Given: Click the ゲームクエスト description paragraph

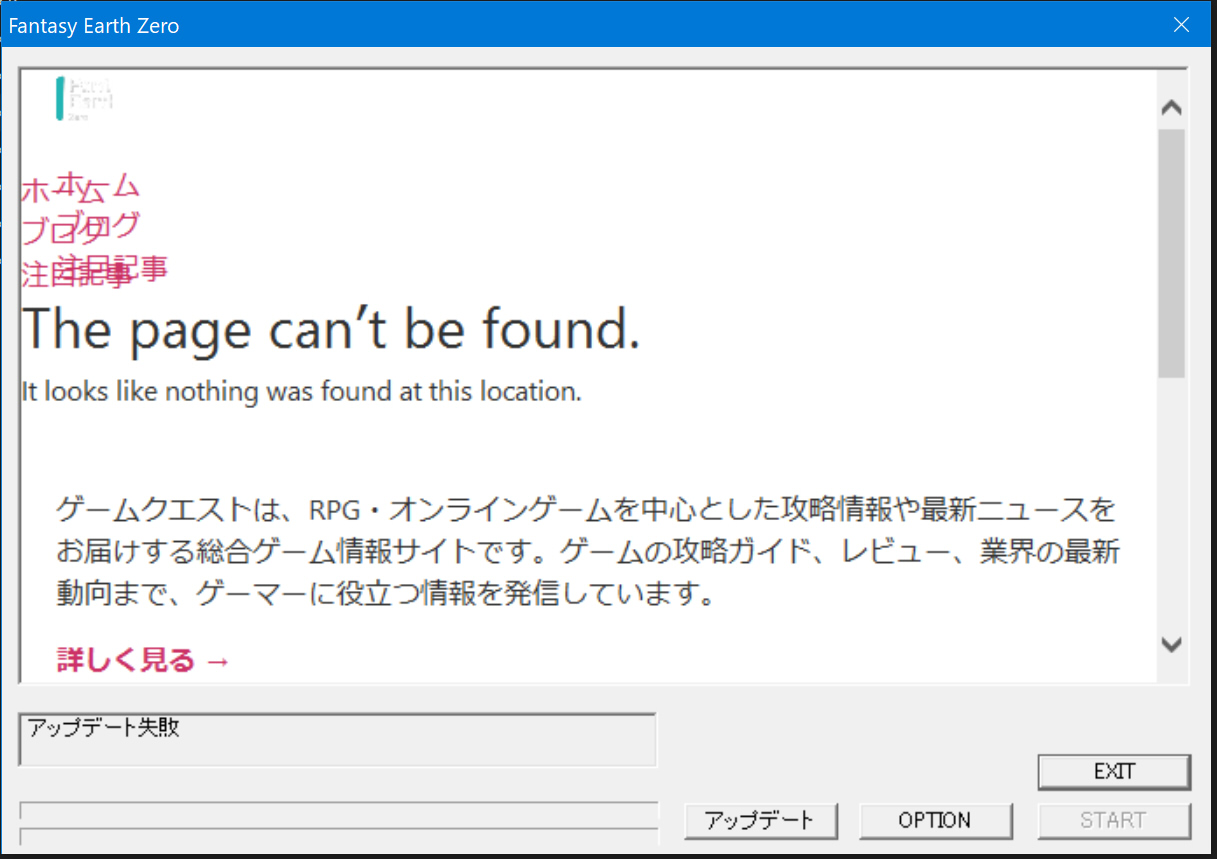Looking at the screenshot, I should [x=587, y=552].
